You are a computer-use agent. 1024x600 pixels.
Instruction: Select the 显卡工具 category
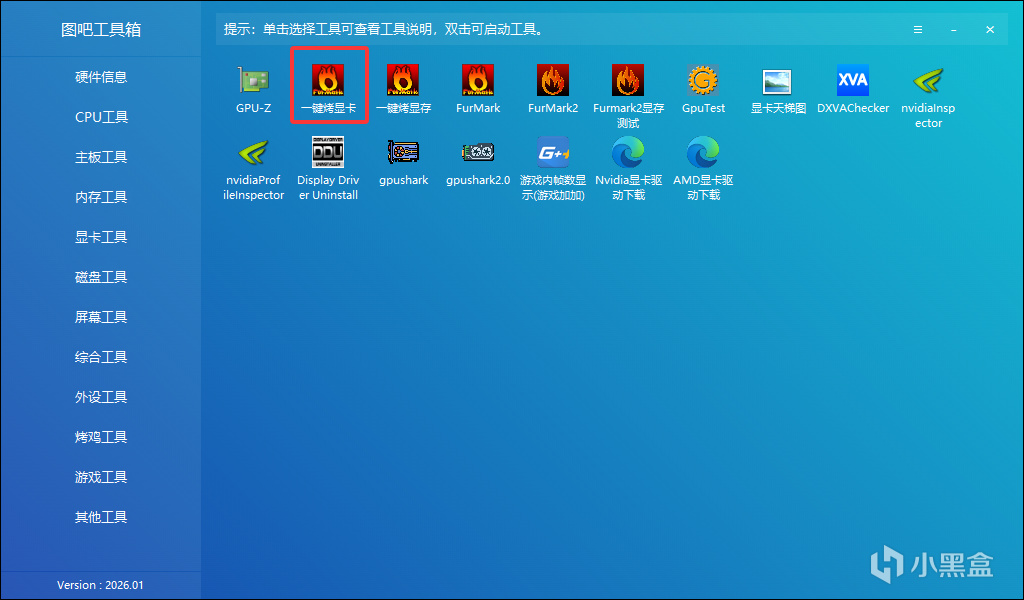101,237
